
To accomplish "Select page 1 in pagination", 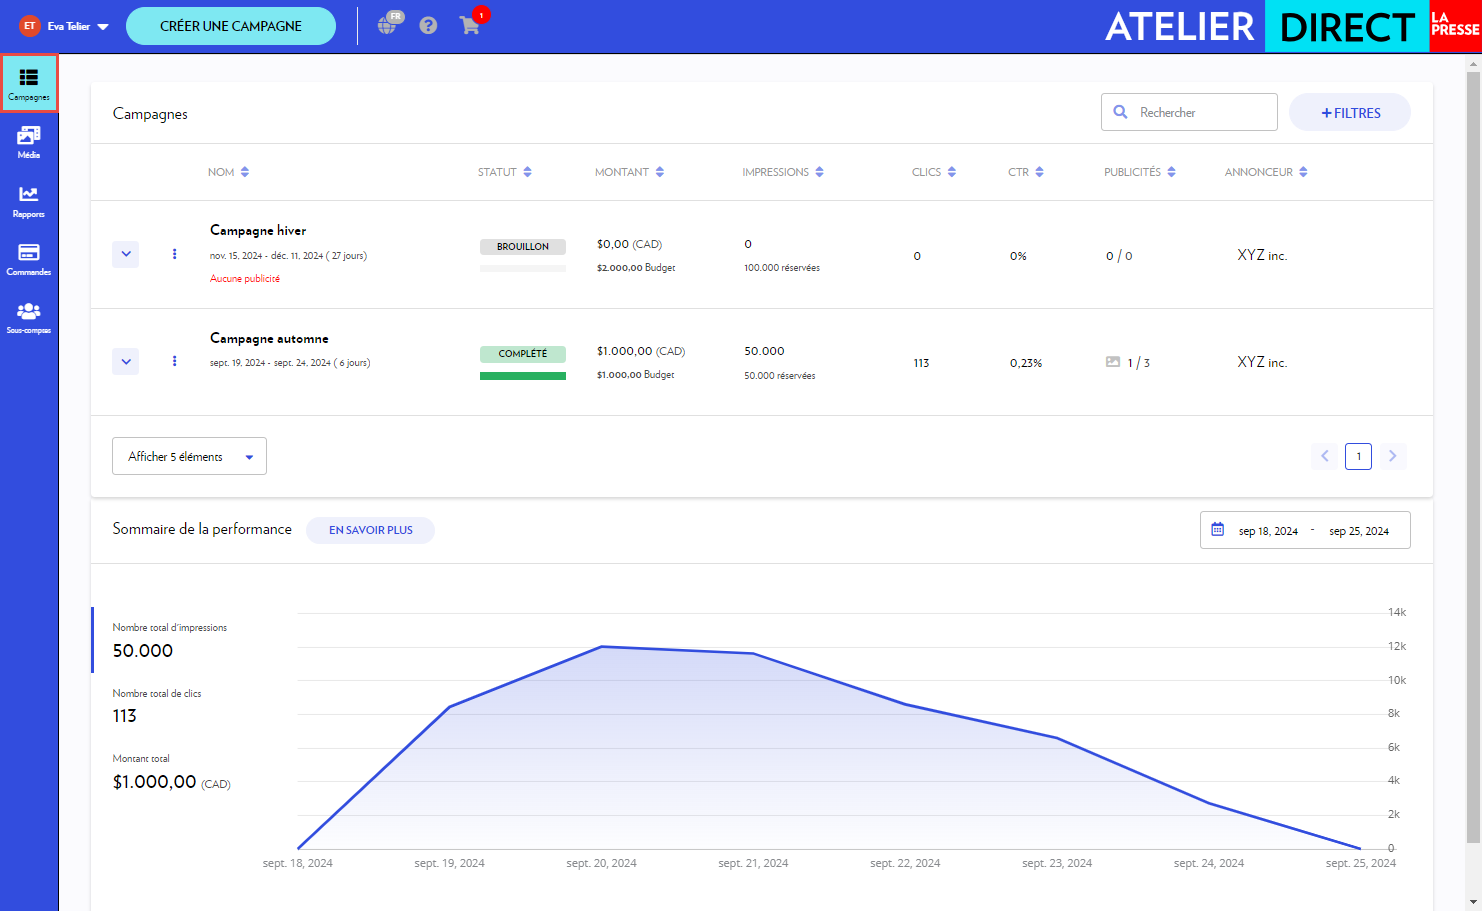I will tap(1358, 456).
